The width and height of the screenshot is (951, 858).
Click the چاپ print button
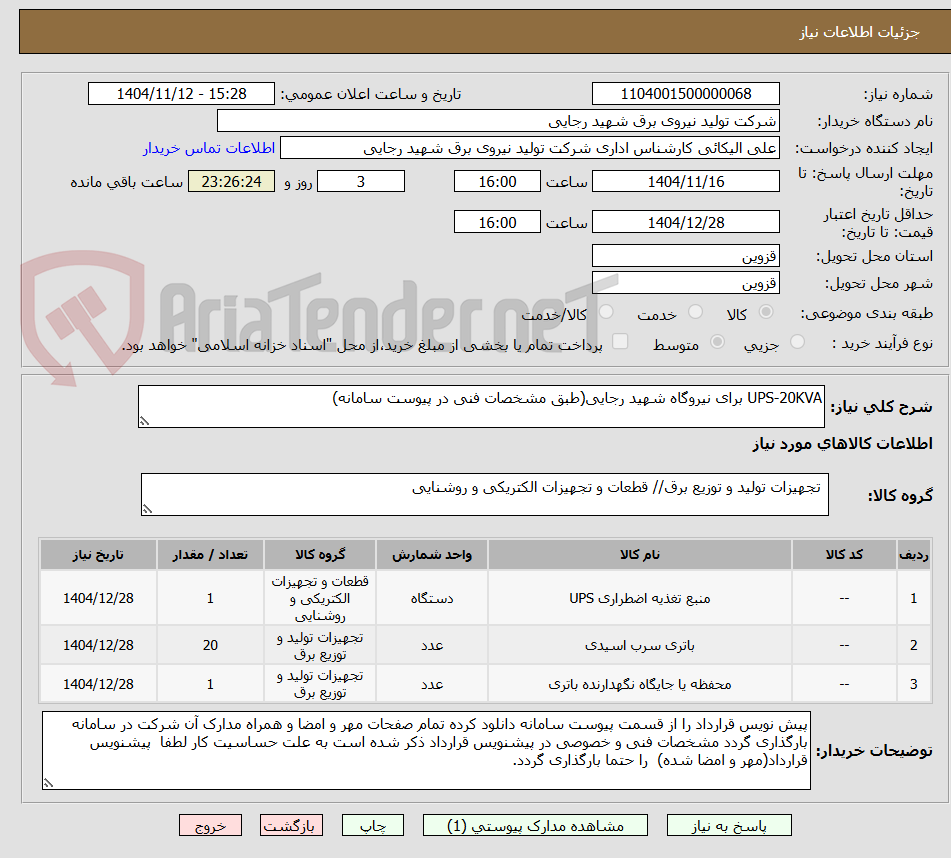coord(372,826)
